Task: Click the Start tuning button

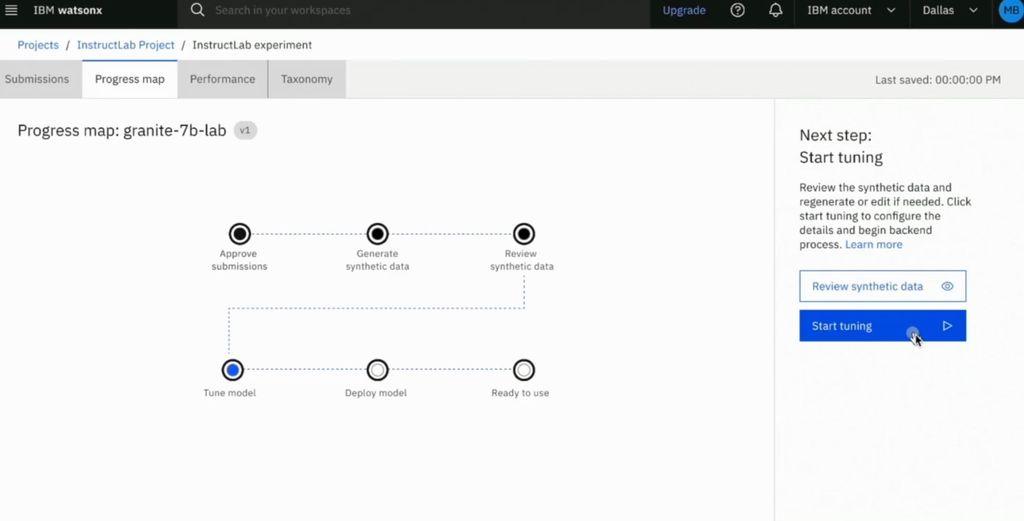Action: click(x=882, y=326)
